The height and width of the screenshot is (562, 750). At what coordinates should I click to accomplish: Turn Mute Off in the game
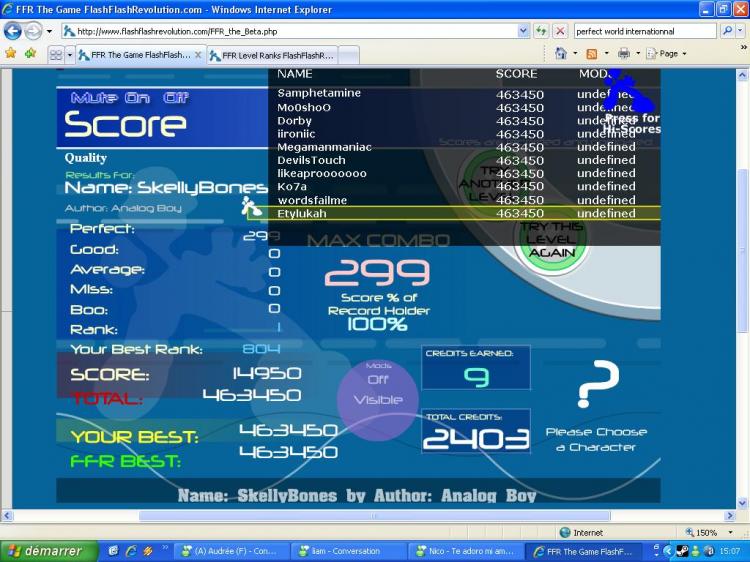pyautogui.click(x=178, y=98)
